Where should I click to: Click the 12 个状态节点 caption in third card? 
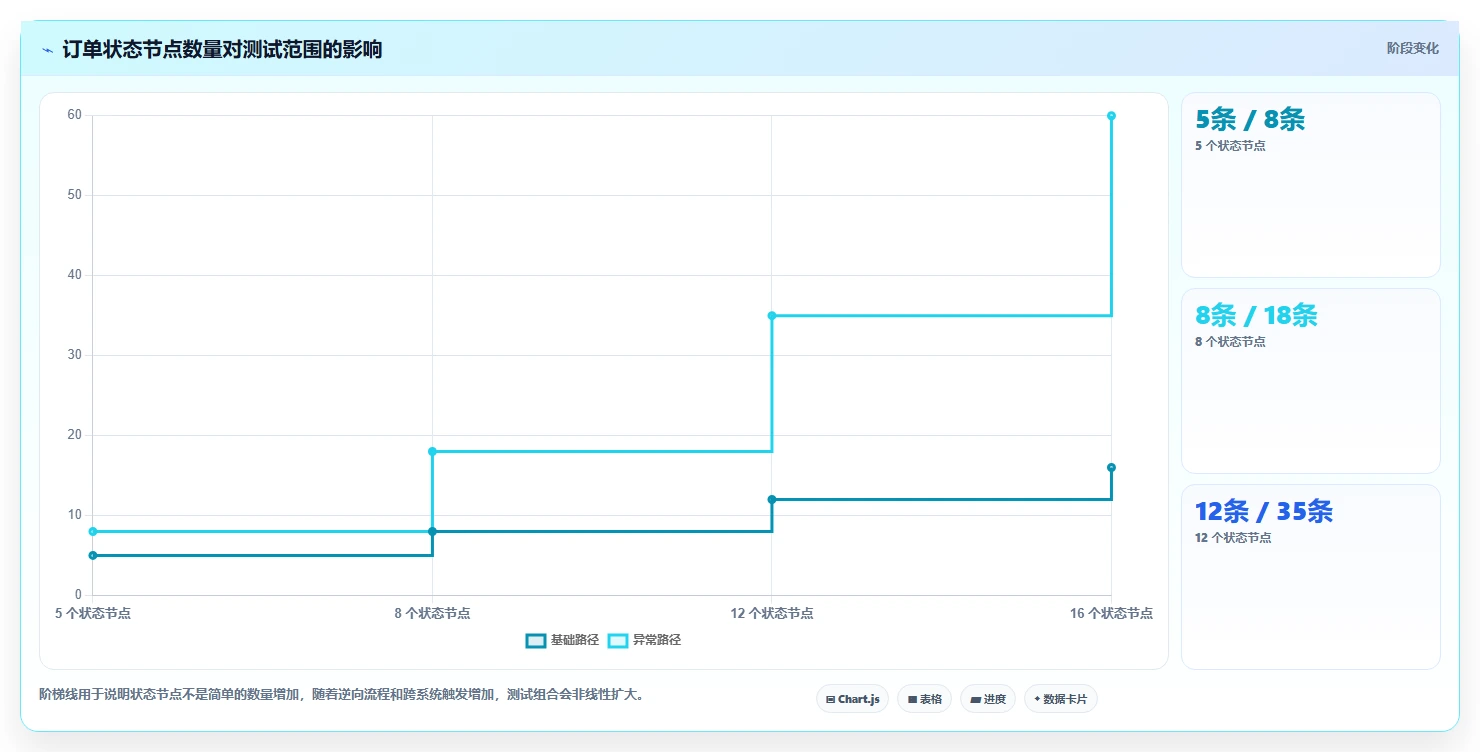point(1233,538)
